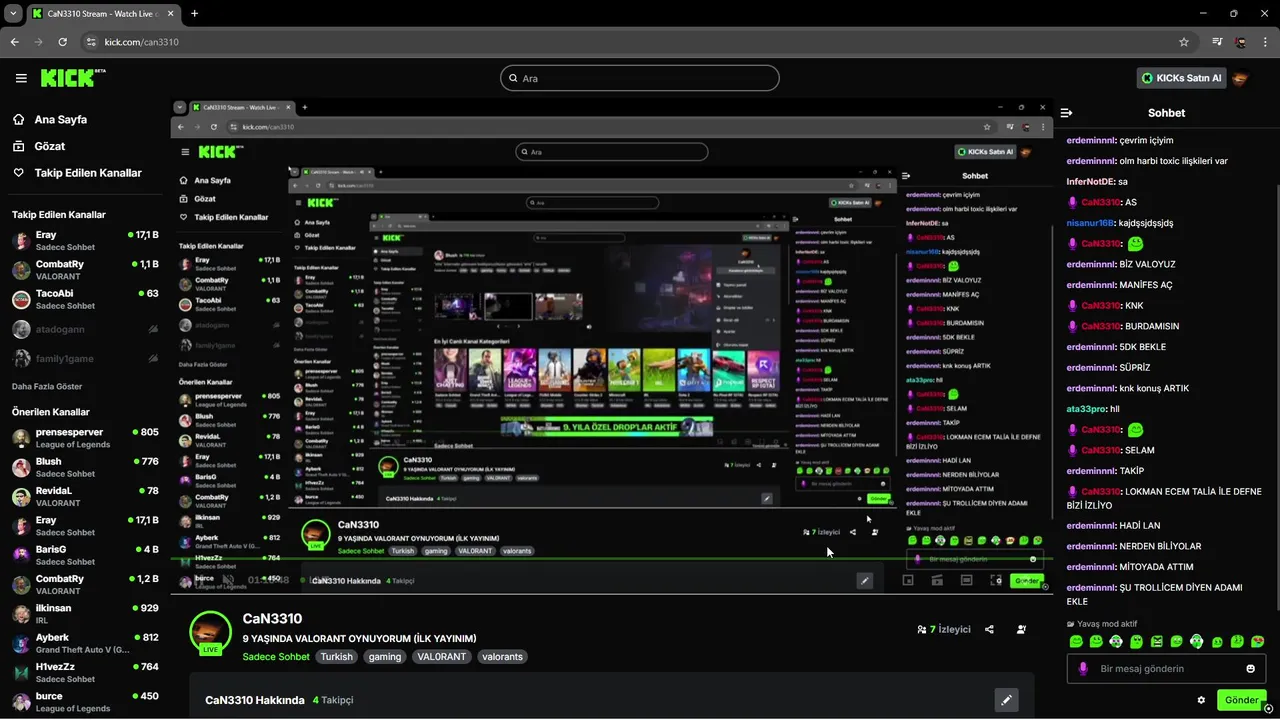The image size is (1280, 720).
Task: Click the KICKs Satın Al button
Action: click(x=1181, y=78)
